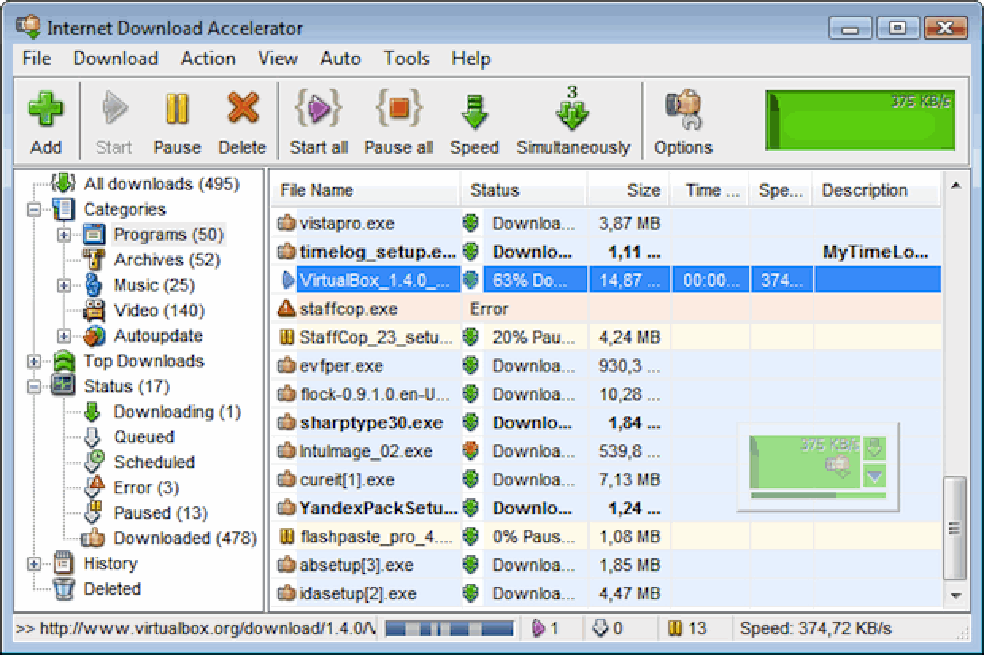
Task: Open the Auto menu
Action: [341, 59]
